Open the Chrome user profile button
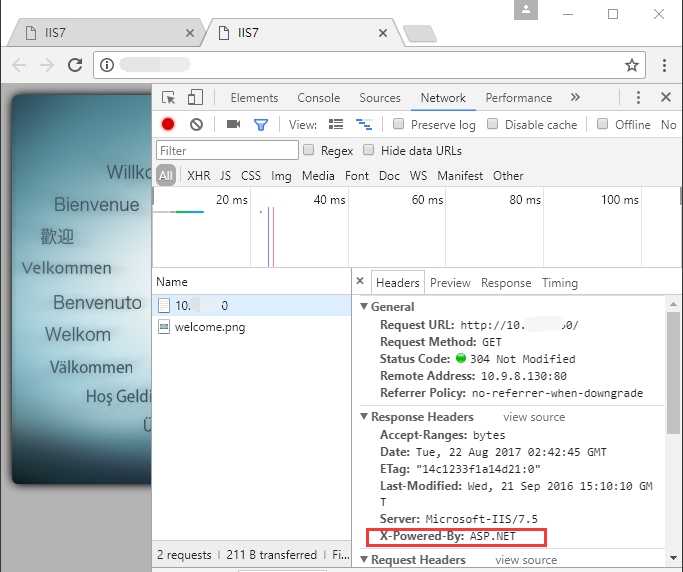Screen dimensions: 683x572 point(526,10)
